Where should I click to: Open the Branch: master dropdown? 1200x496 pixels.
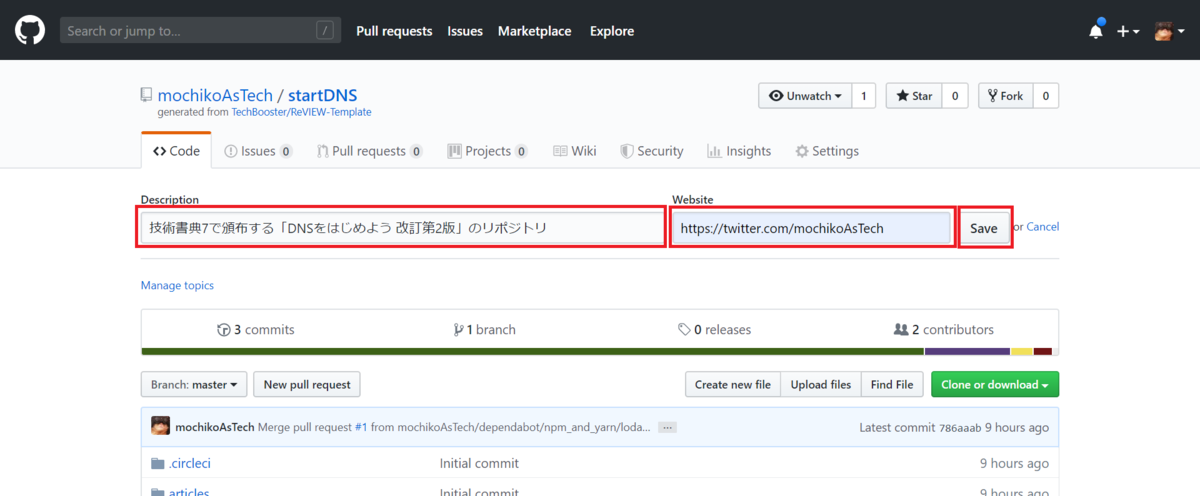pyautogui.click(x=194, y=385)
